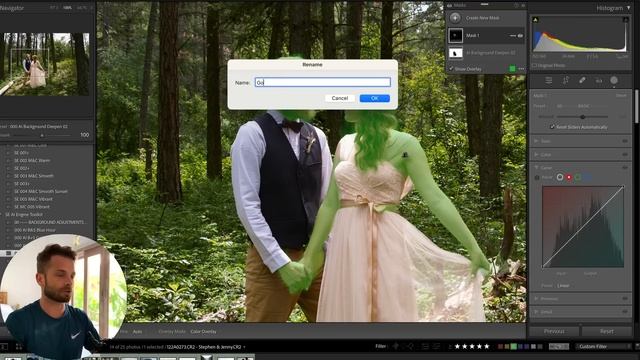Click the Reset button
Image resolution: width=640 pixels, height=360 pixels.
point(607,331)
